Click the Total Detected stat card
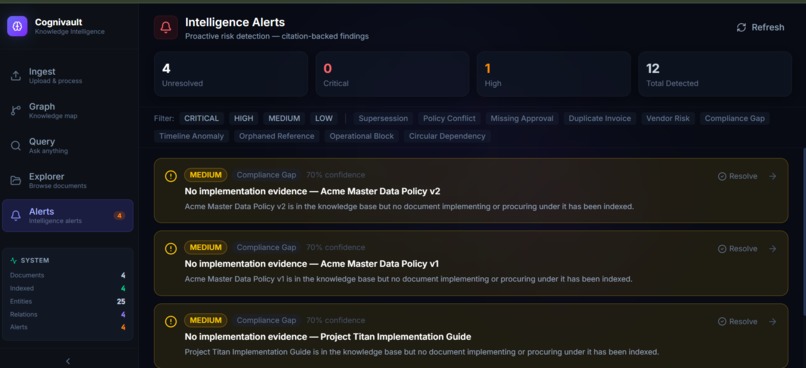The image size is (806, 368). [715, 74]
